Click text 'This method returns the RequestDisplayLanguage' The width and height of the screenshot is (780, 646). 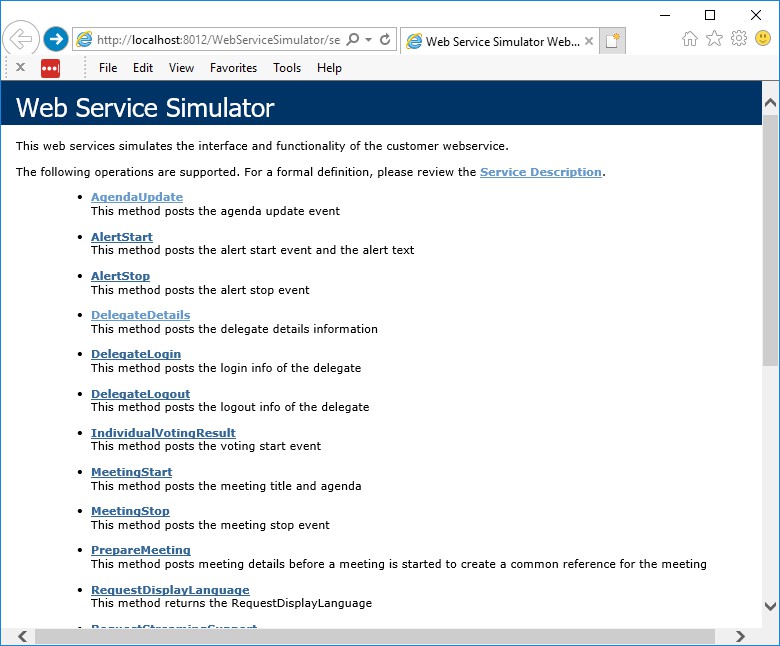point(231,603)
